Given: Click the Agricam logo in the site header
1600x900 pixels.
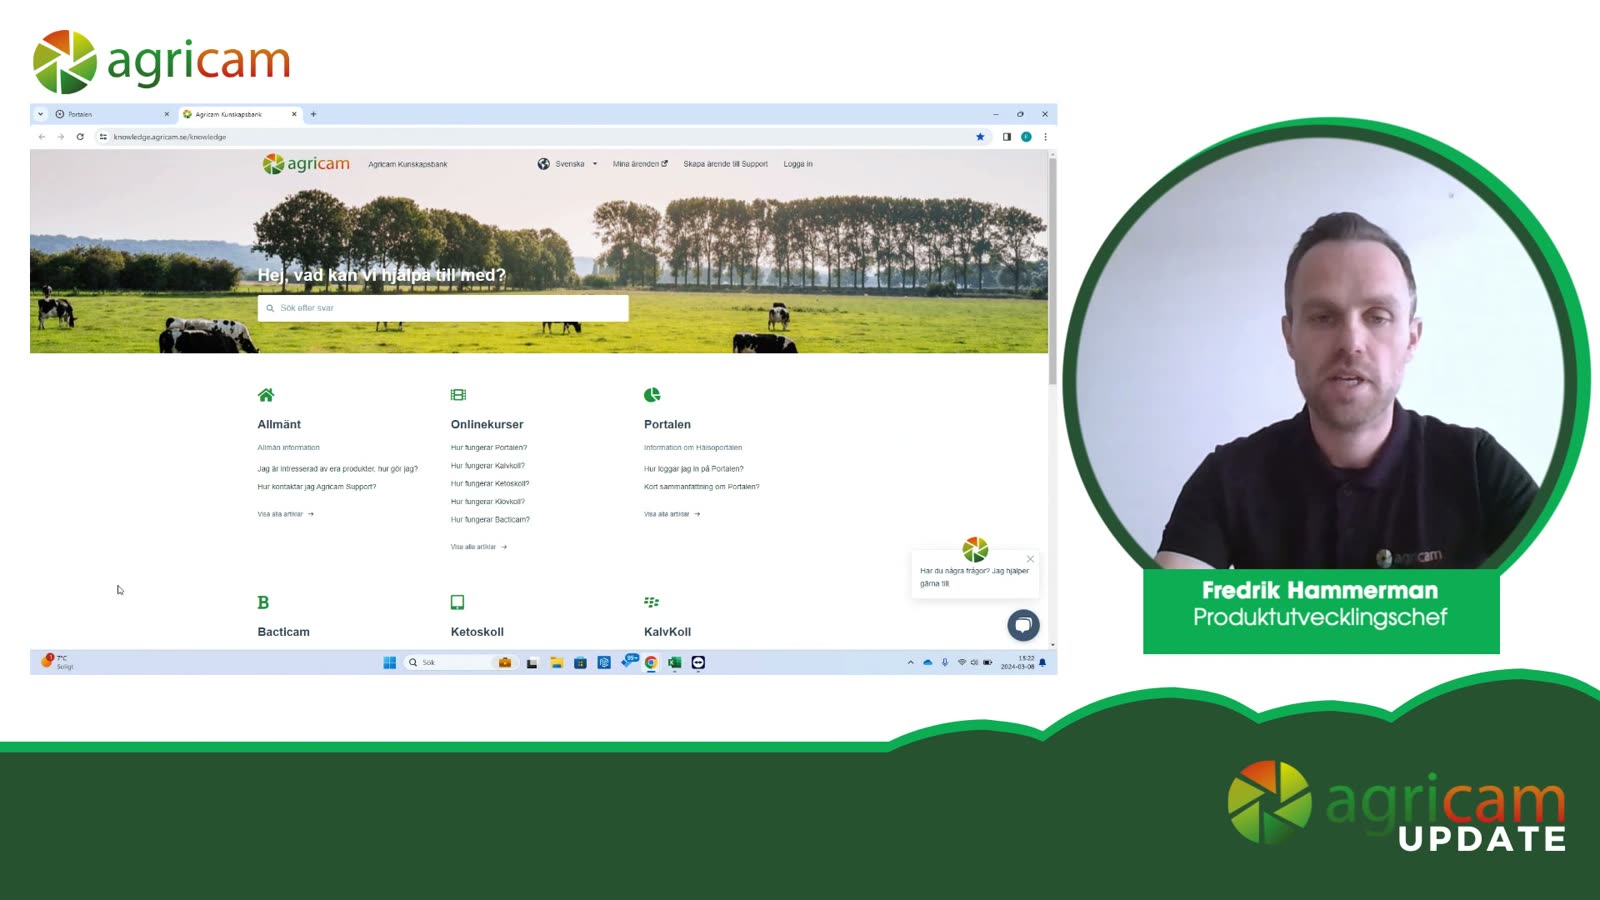Looking at the screenshot, I should tap(306, 164).
